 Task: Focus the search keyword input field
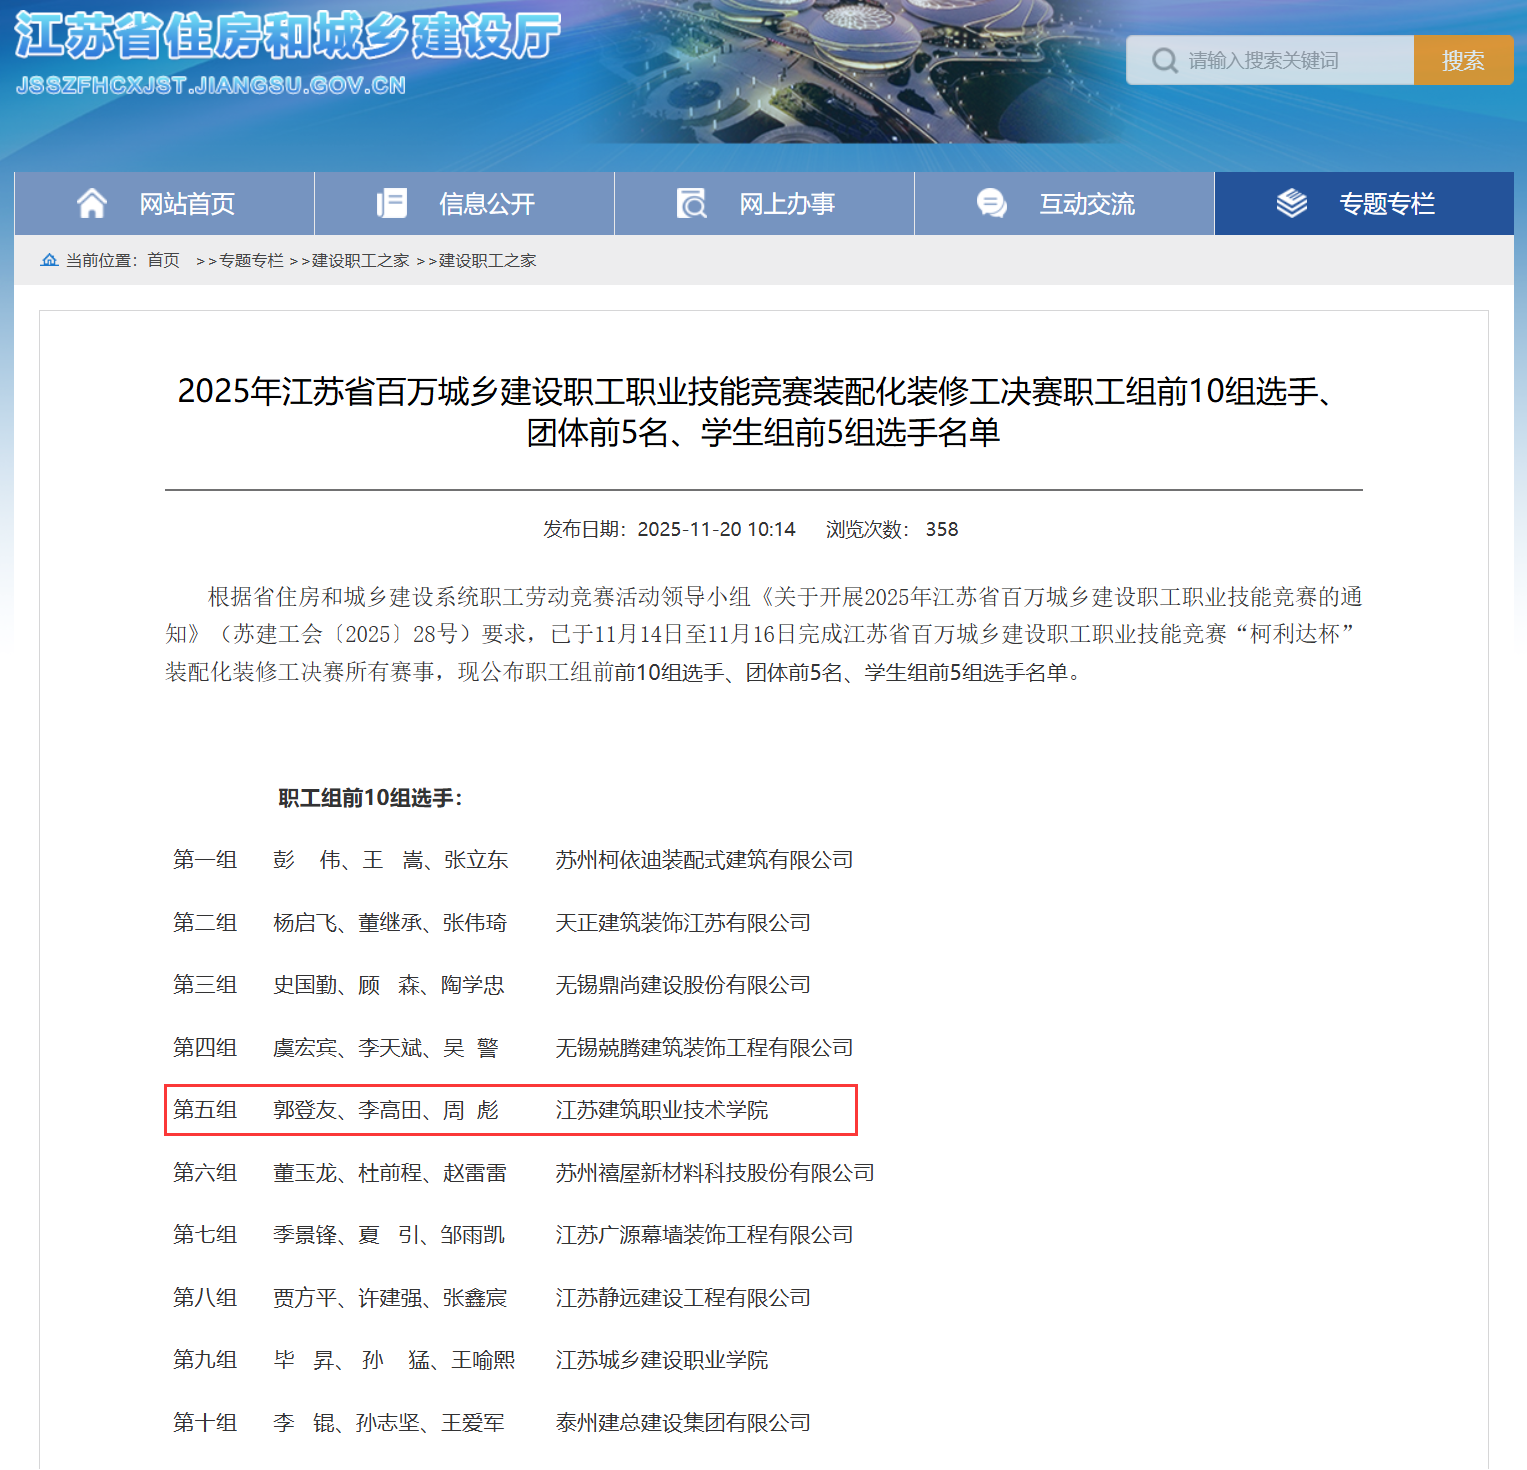[1290, 61]
